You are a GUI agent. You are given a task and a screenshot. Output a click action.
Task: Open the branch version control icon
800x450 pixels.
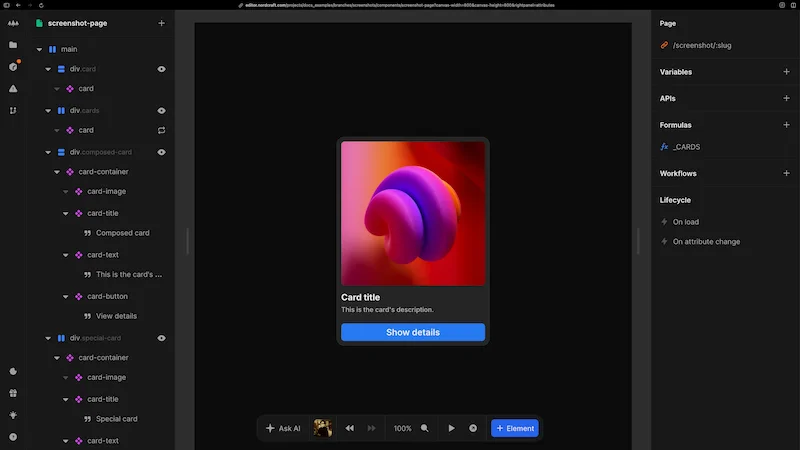pyautogui.click(x=13, y=110)
